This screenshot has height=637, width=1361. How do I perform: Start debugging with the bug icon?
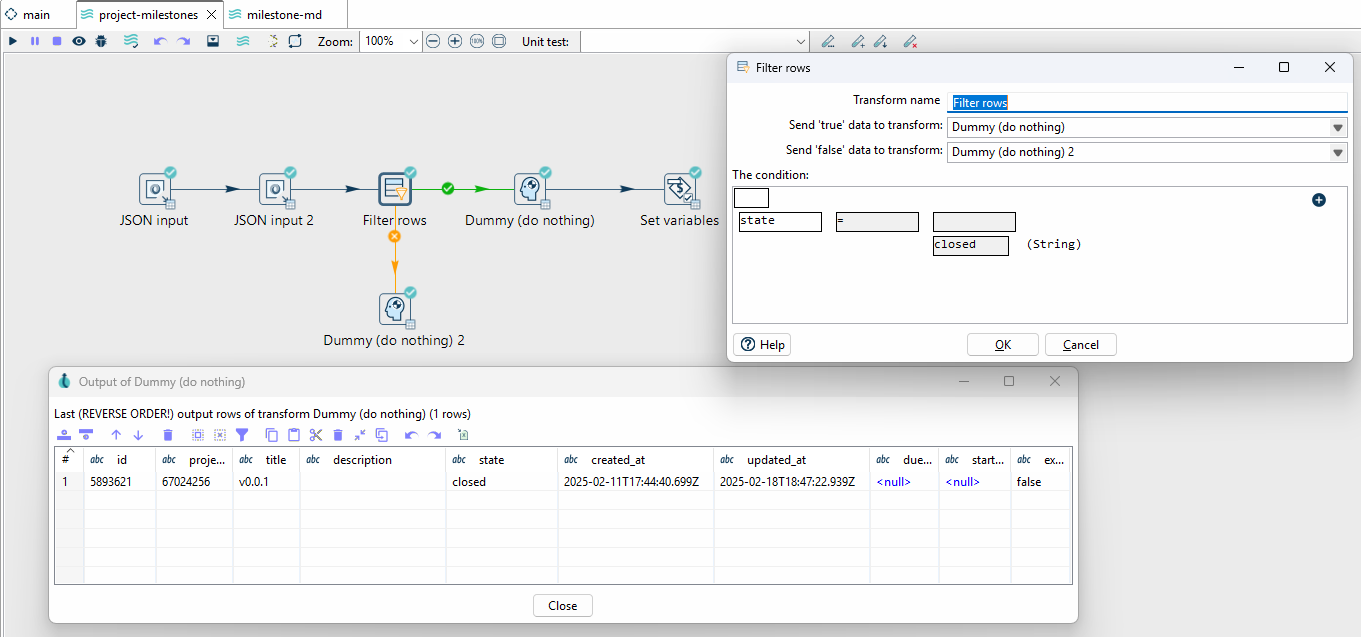coord(101,41)
